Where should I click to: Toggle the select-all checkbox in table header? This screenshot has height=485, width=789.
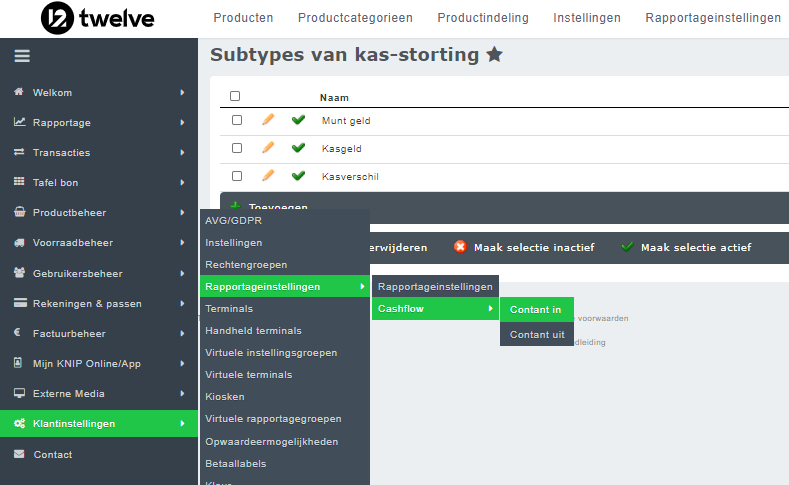point(235,97)
